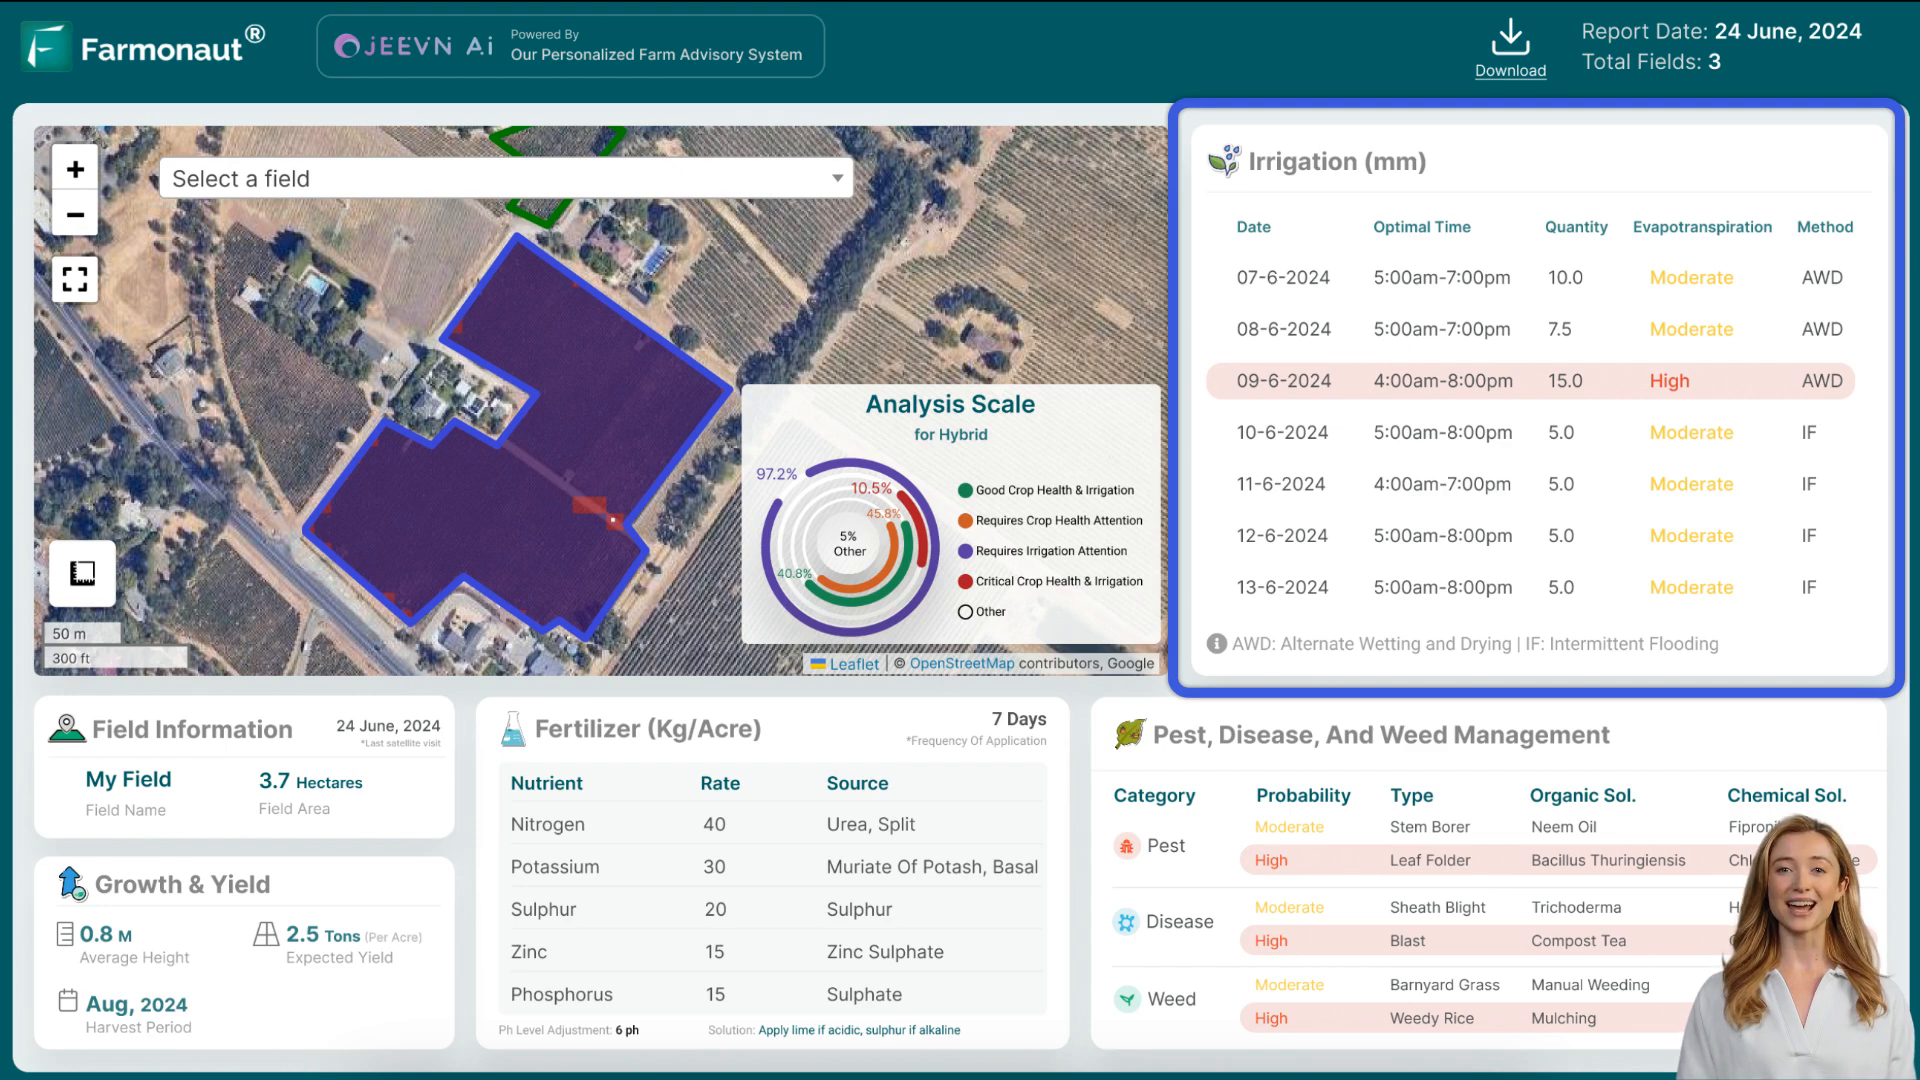Click the Pest Disease Weed Management leaf icon

[x=1129, y=736]
